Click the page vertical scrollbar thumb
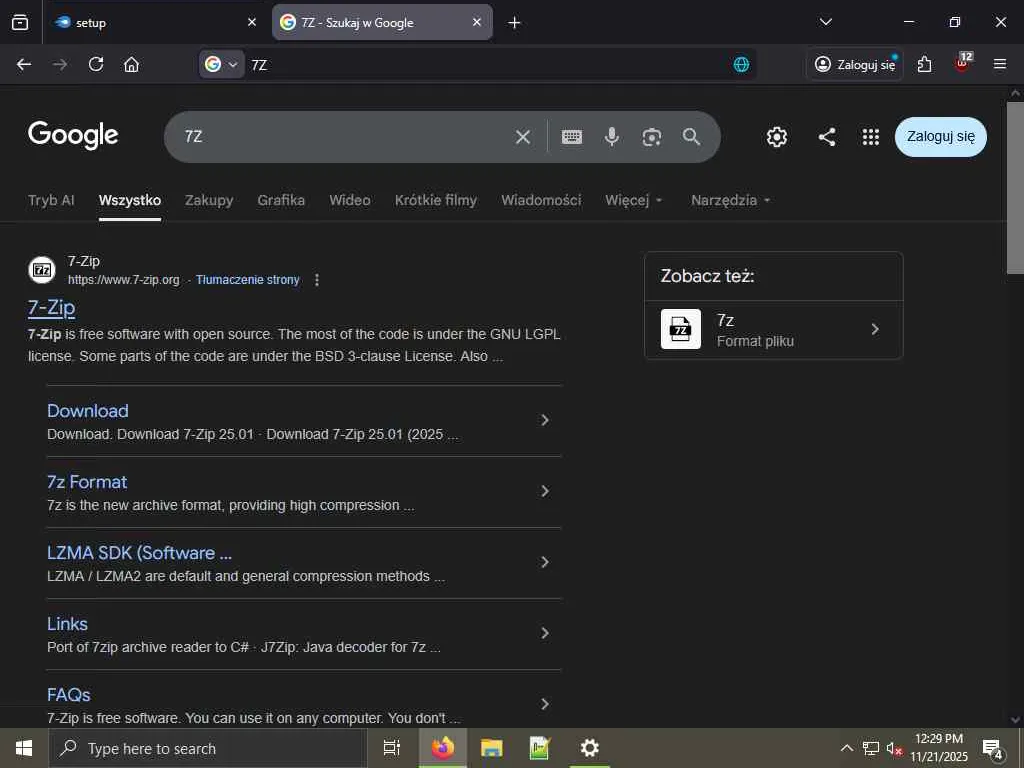 (1015, 187)
